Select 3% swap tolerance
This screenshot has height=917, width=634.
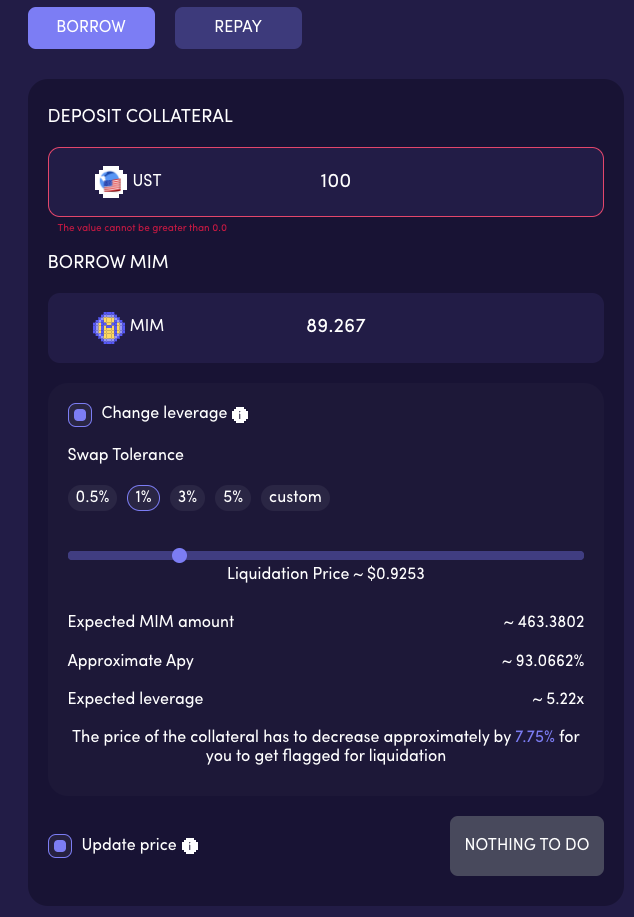[186, 497]
